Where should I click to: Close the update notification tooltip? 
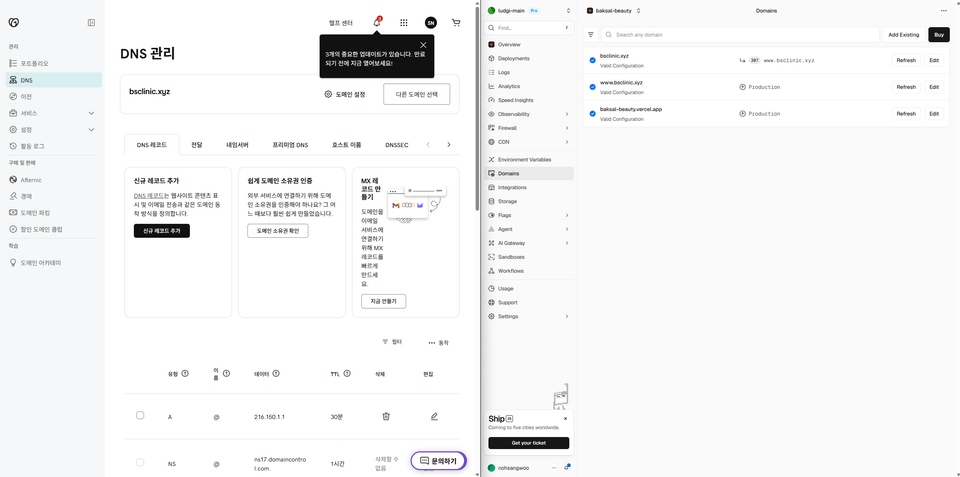tap(423, 45)
